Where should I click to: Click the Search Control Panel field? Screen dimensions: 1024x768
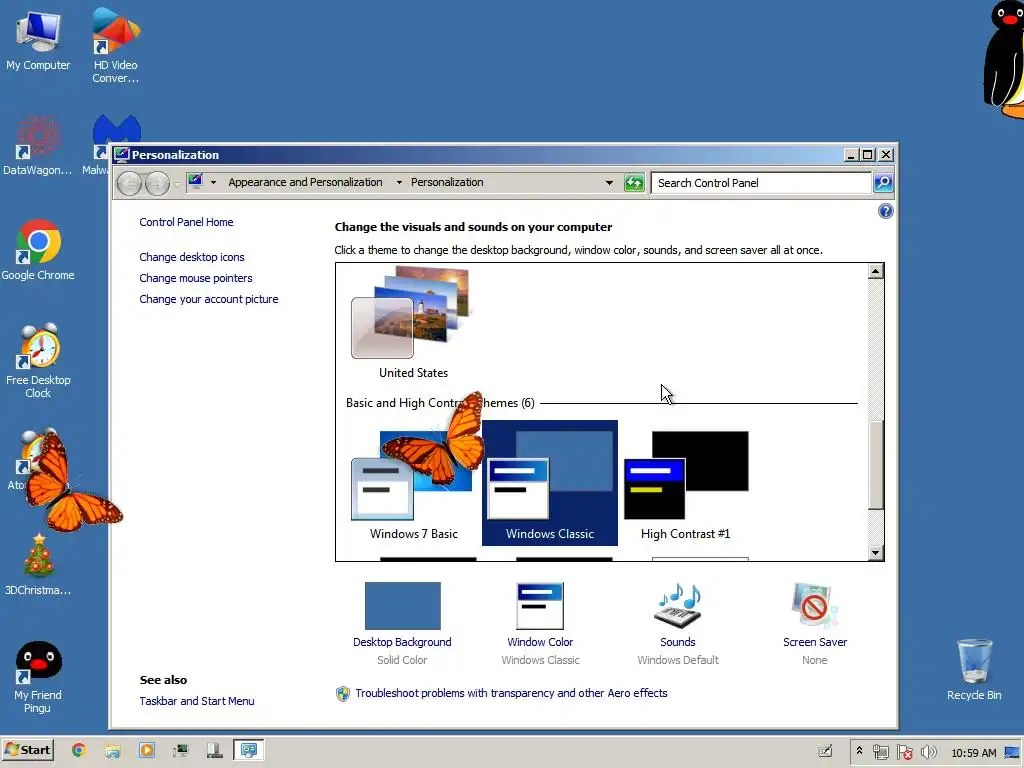[x=761, y=183]
